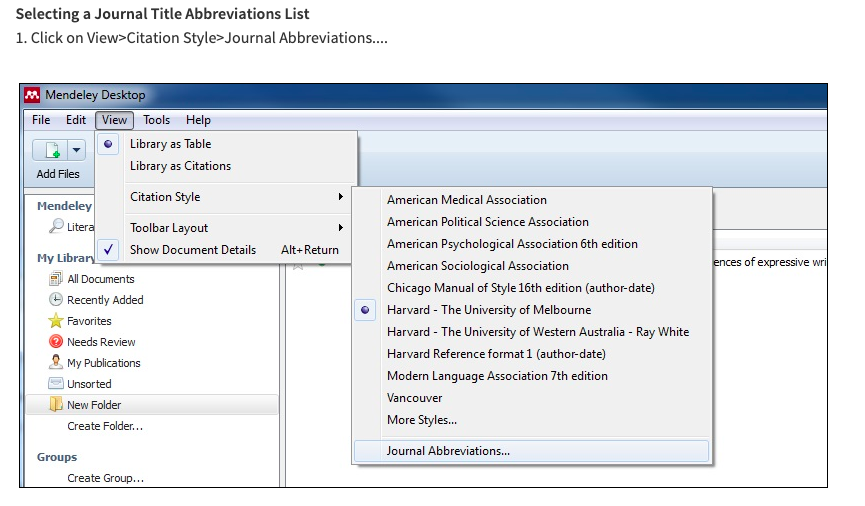This screenshot has height=506, width=865.
Task: Select My Publications in the sidebar
Action: tap(104, 363)
